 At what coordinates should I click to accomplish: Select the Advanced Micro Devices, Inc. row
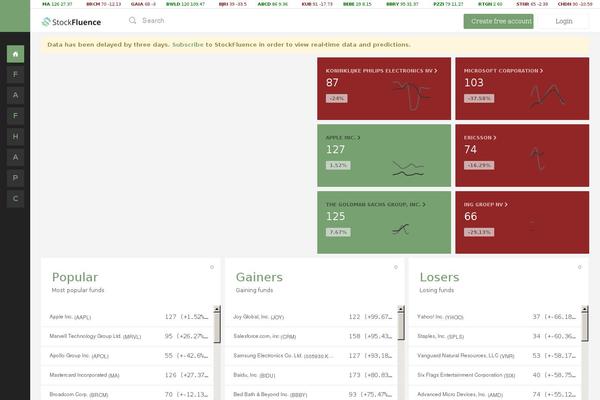click(495, 394)
